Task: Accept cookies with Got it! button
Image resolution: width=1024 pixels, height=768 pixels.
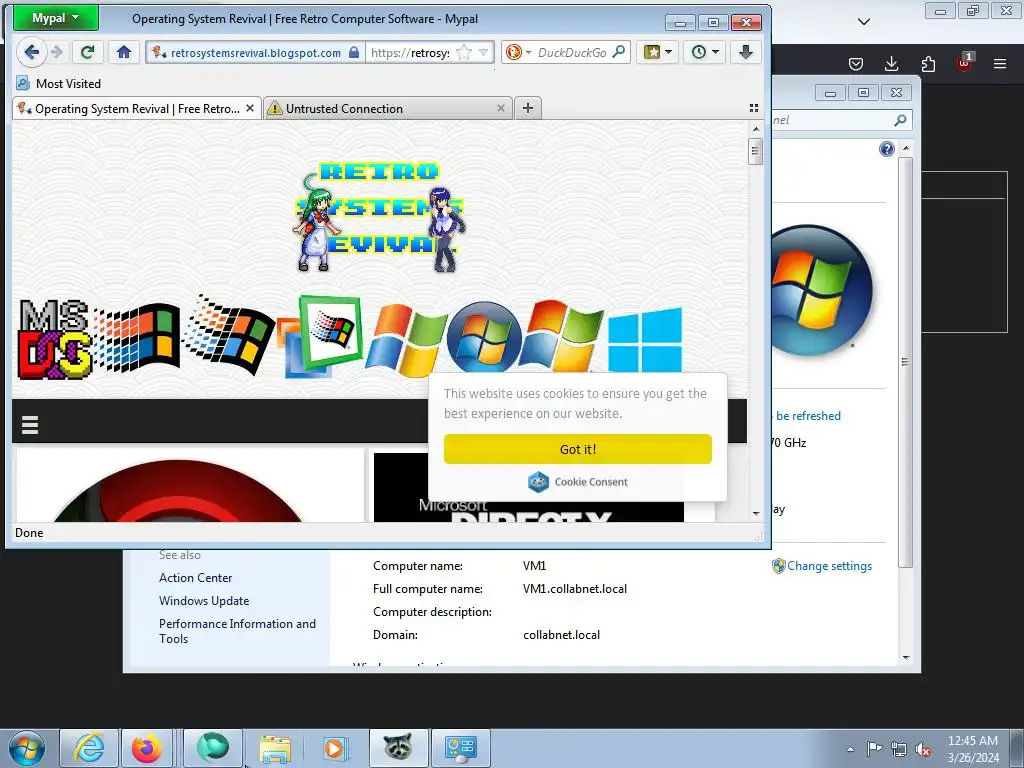Action: [x=578, y=449]
